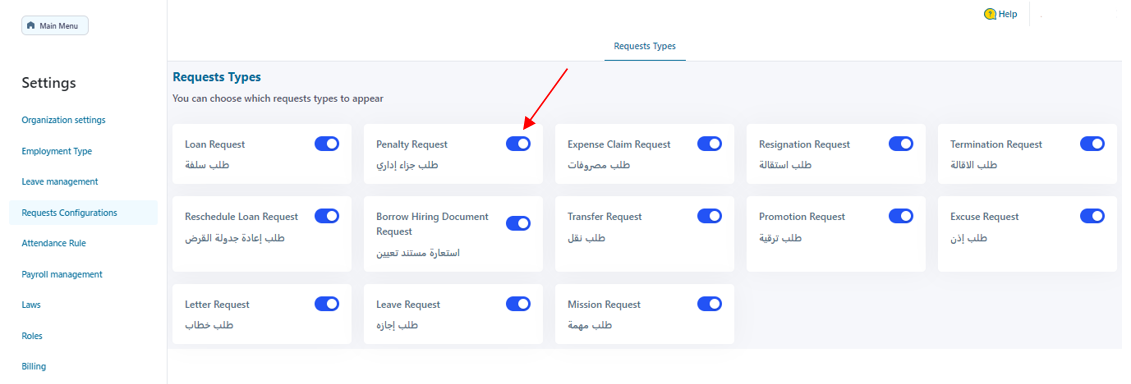Switch off the Resignation Request toggle
Image resolution: width=1131 pixels, height=384 pixels.
(x=901, y=144)
